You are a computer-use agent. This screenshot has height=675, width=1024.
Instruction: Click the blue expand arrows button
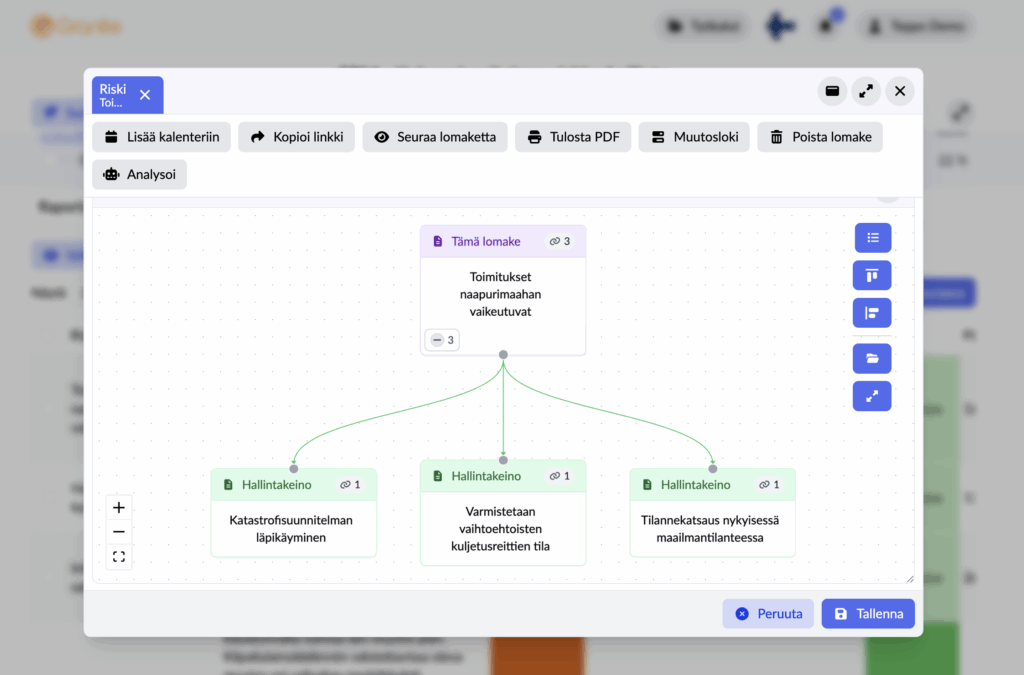[872, 396]
